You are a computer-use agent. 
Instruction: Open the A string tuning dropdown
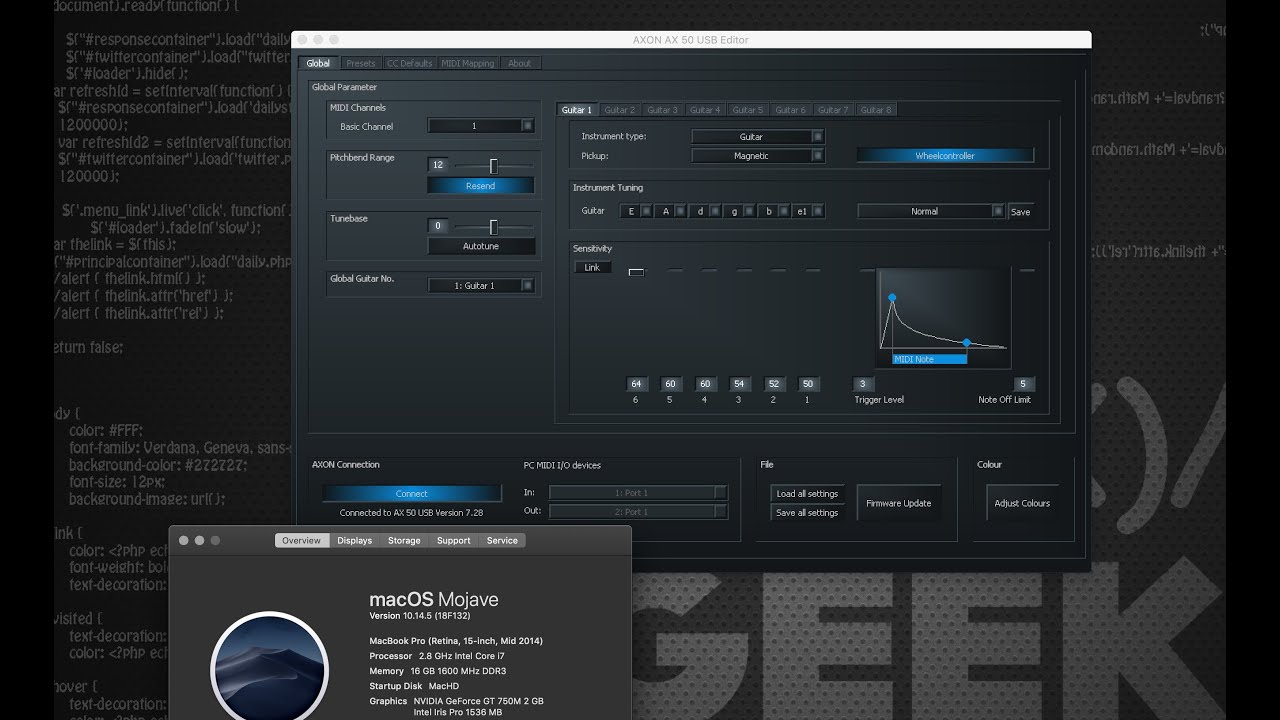pos(670,211)
